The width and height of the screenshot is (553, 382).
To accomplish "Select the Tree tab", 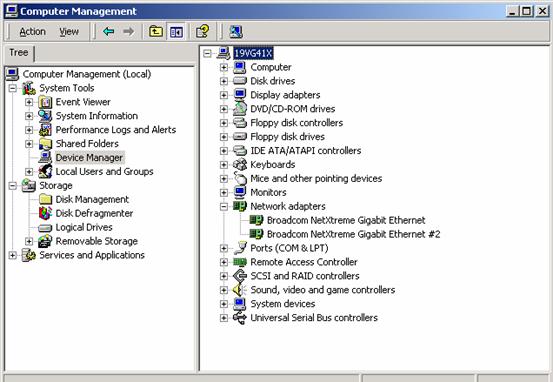I will (x=19, y=53).
